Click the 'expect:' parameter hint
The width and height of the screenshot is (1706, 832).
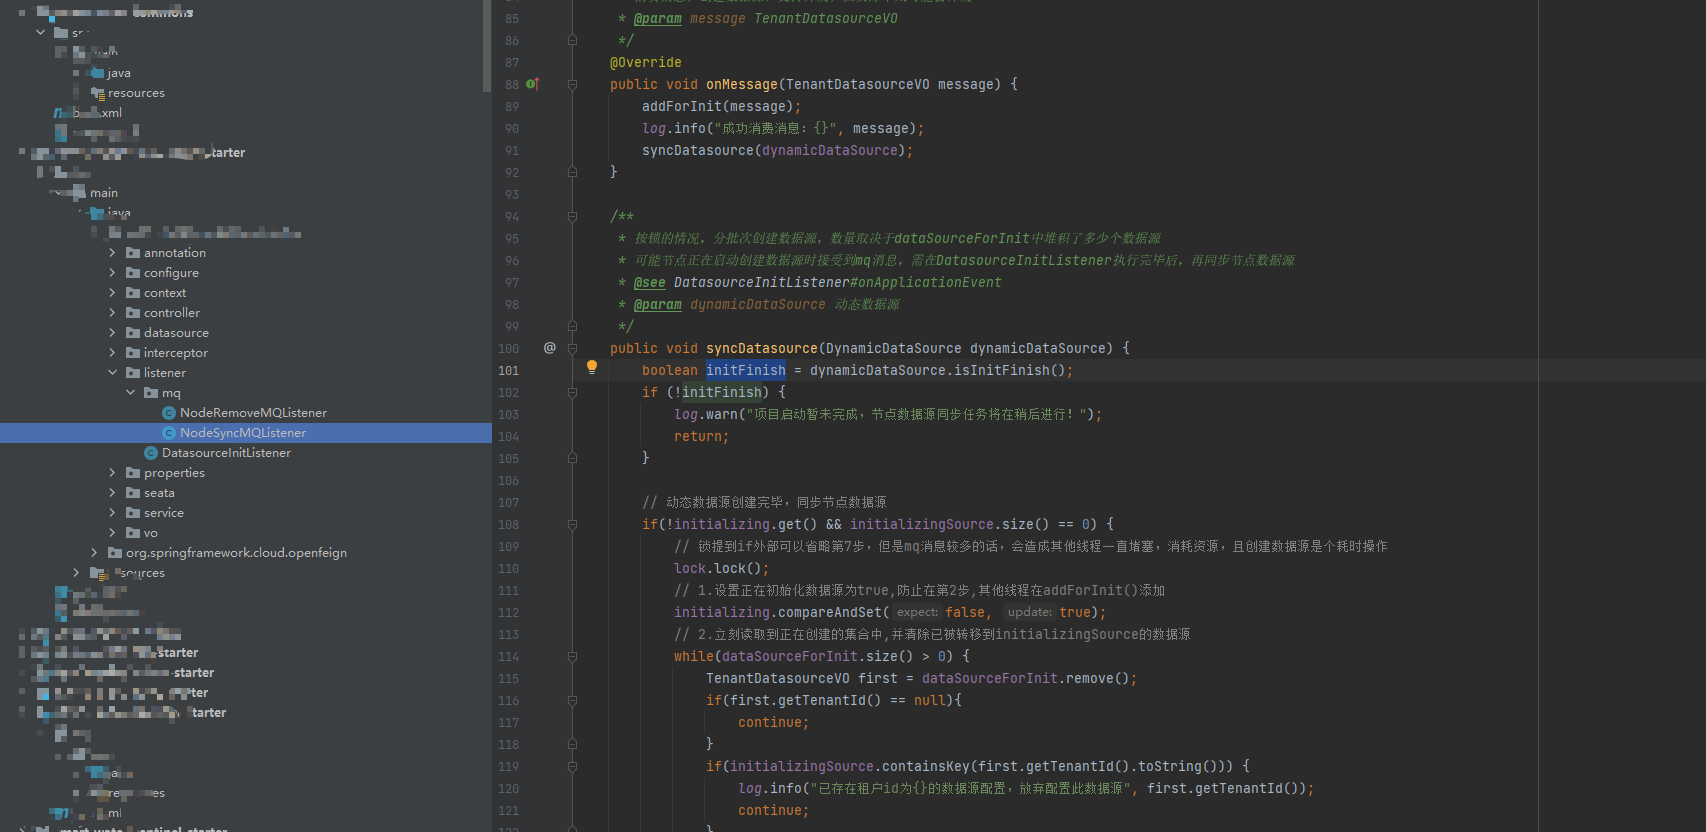(x=917, y=613)
